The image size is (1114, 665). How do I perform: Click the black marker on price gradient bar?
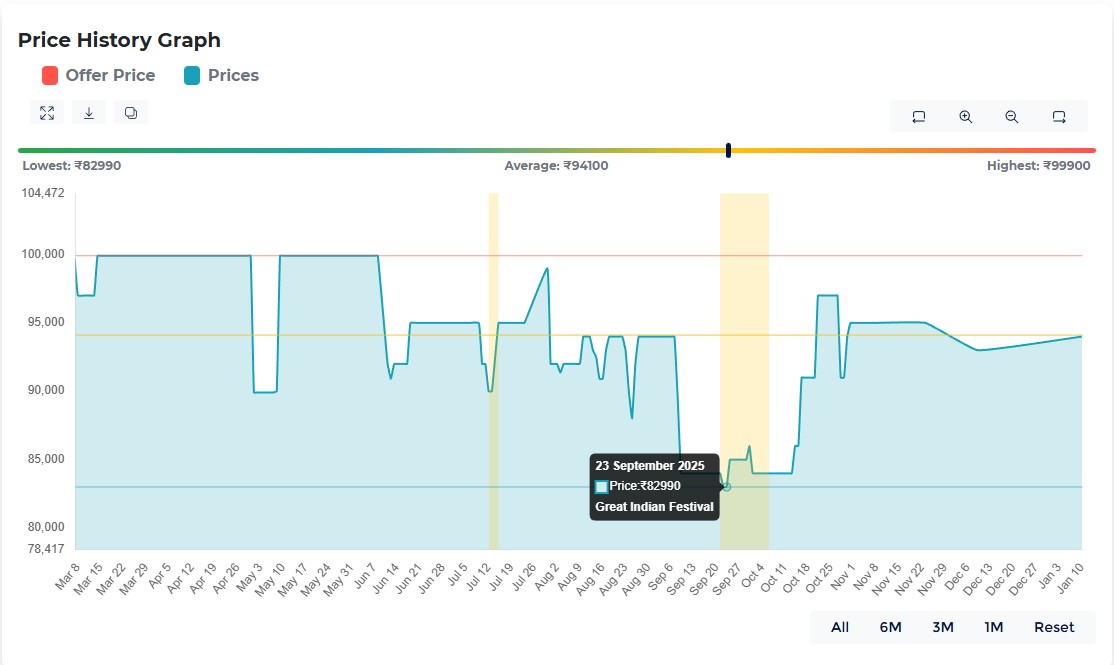[728, 150]
